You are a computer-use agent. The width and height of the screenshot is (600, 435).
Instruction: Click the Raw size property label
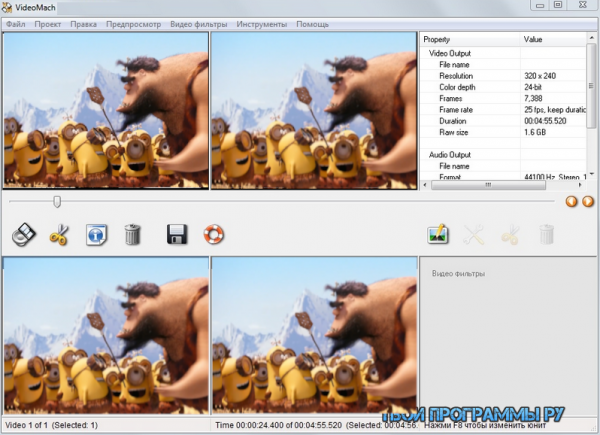tap(454, 132)
